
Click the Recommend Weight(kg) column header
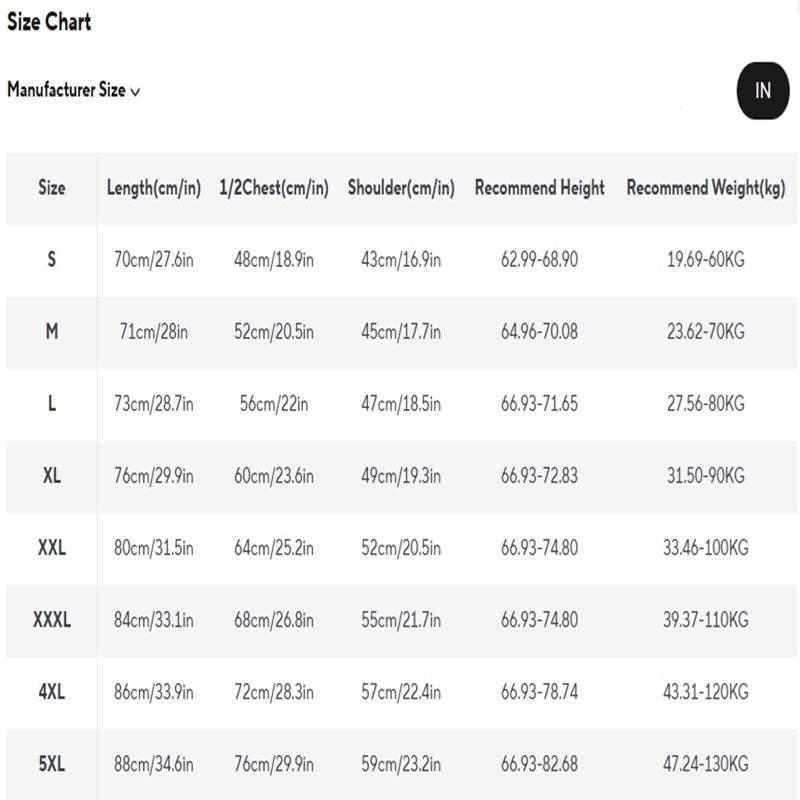pos(706,188)
